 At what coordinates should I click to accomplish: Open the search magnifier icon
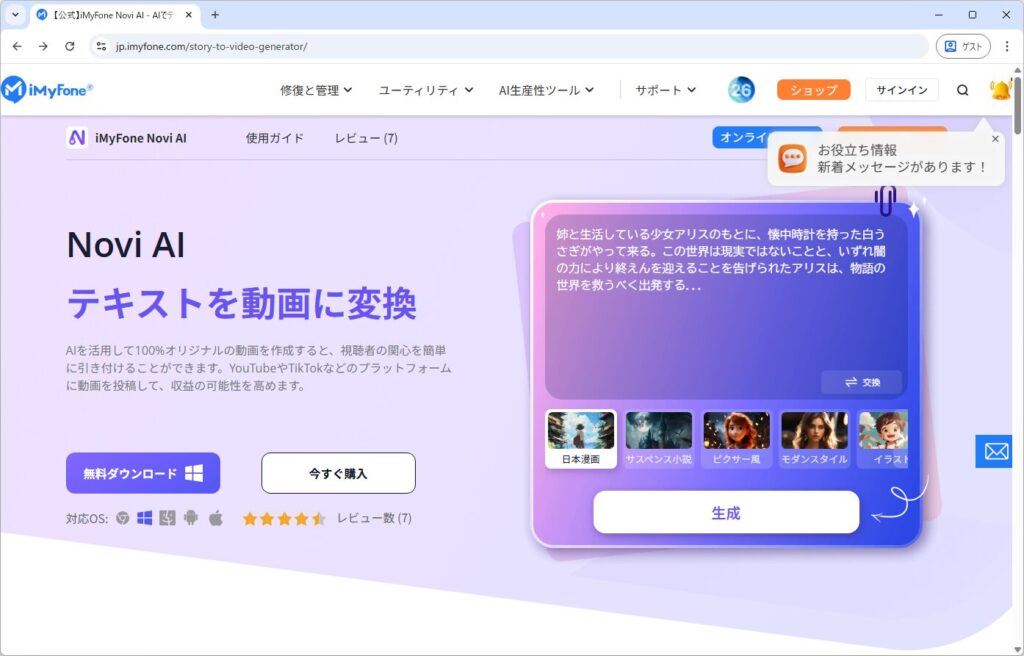click(x=962, y=90)
